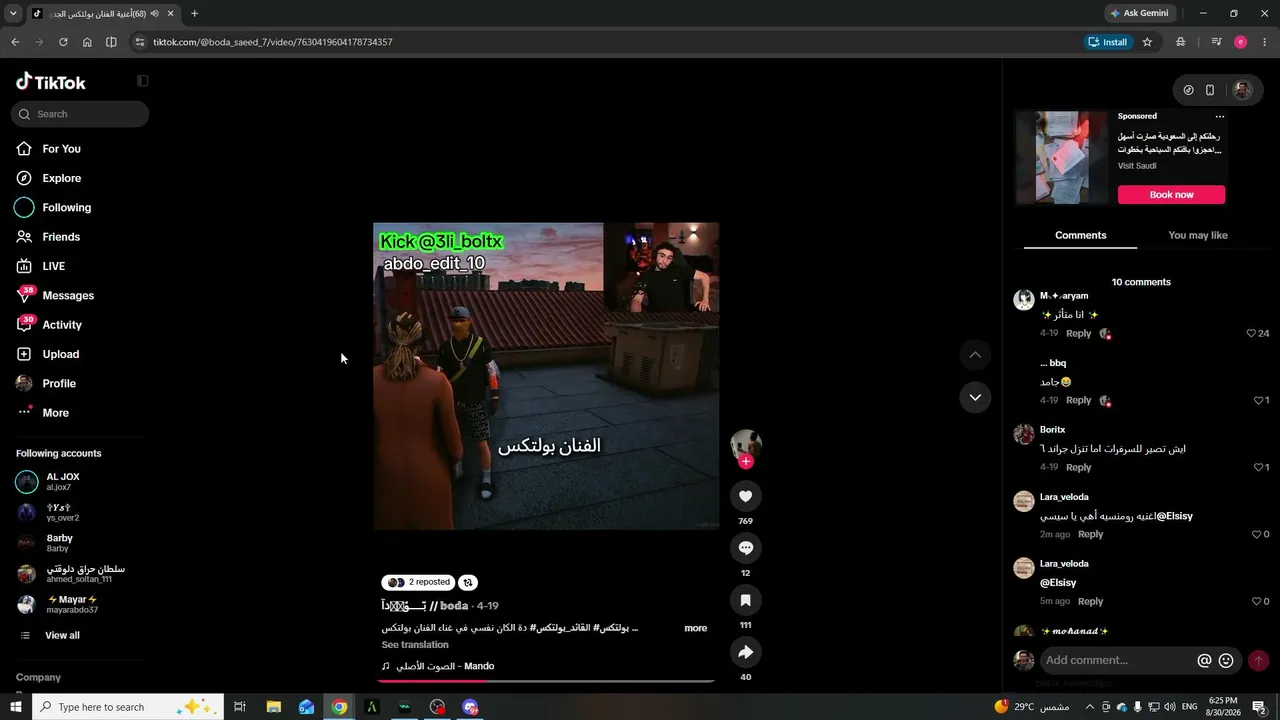Expand the caption with 'more'
This screenshot has height=720, width=1280.
(x=696, y=628)
